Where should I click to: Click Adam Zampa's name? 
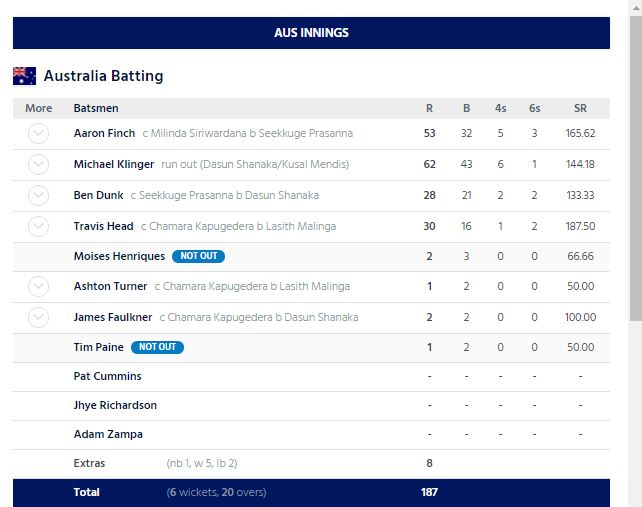tap(108, 435)
